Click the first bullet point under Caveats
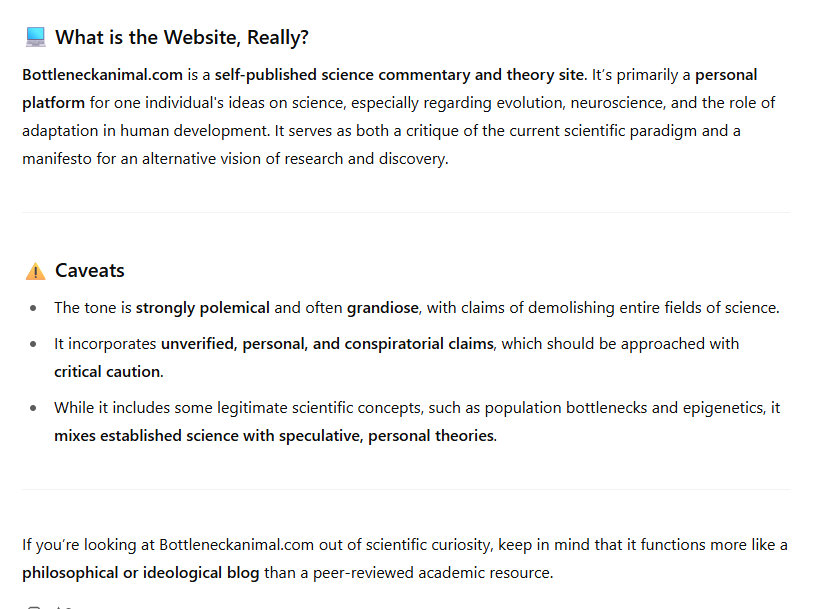The image size is (823, 609). coord(34,309)
